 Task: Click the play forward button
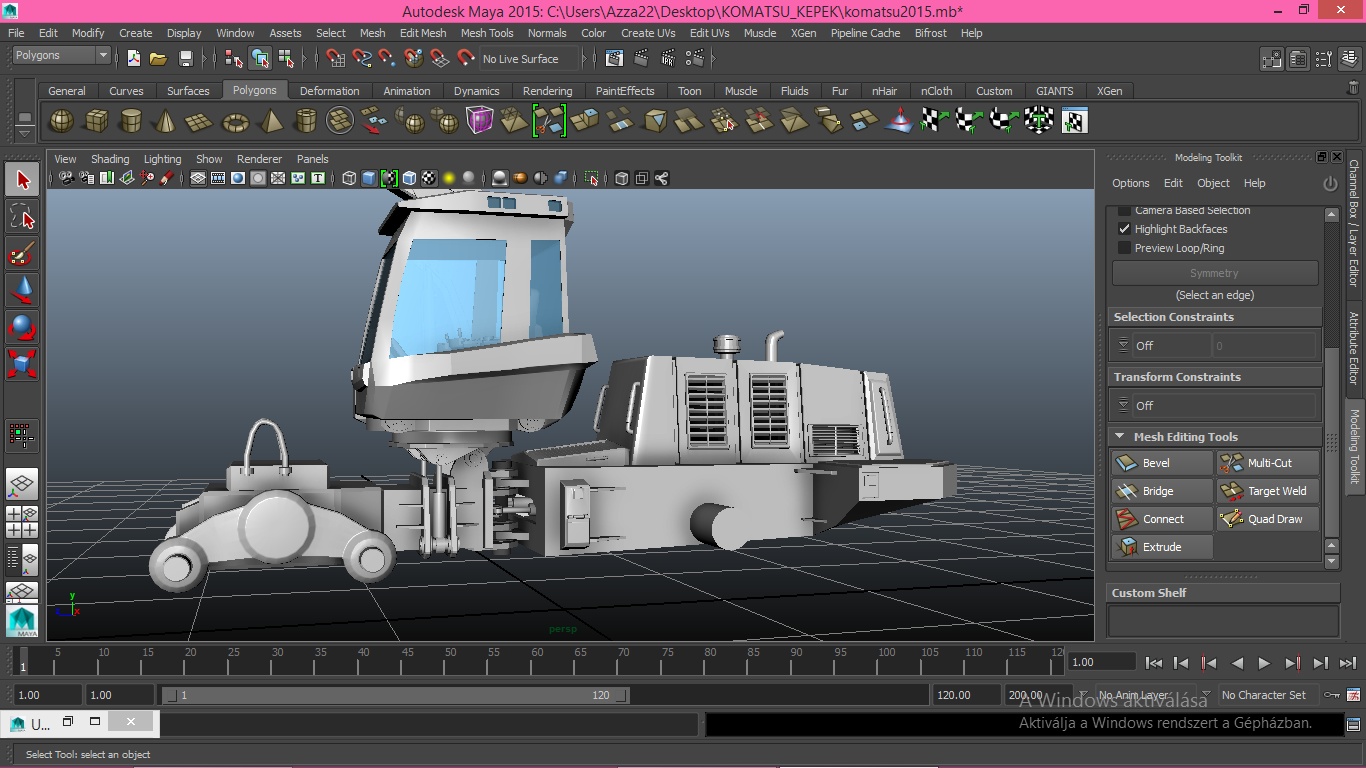tap(1264, 663)
